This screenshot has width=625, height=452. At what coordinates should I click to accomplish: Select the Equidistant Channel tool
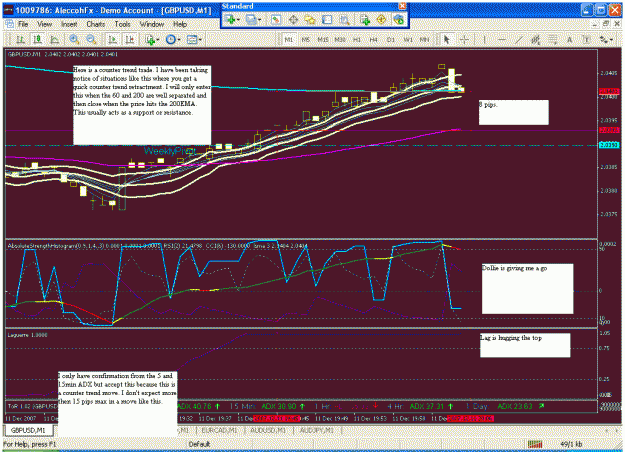[x=536, y=39]
